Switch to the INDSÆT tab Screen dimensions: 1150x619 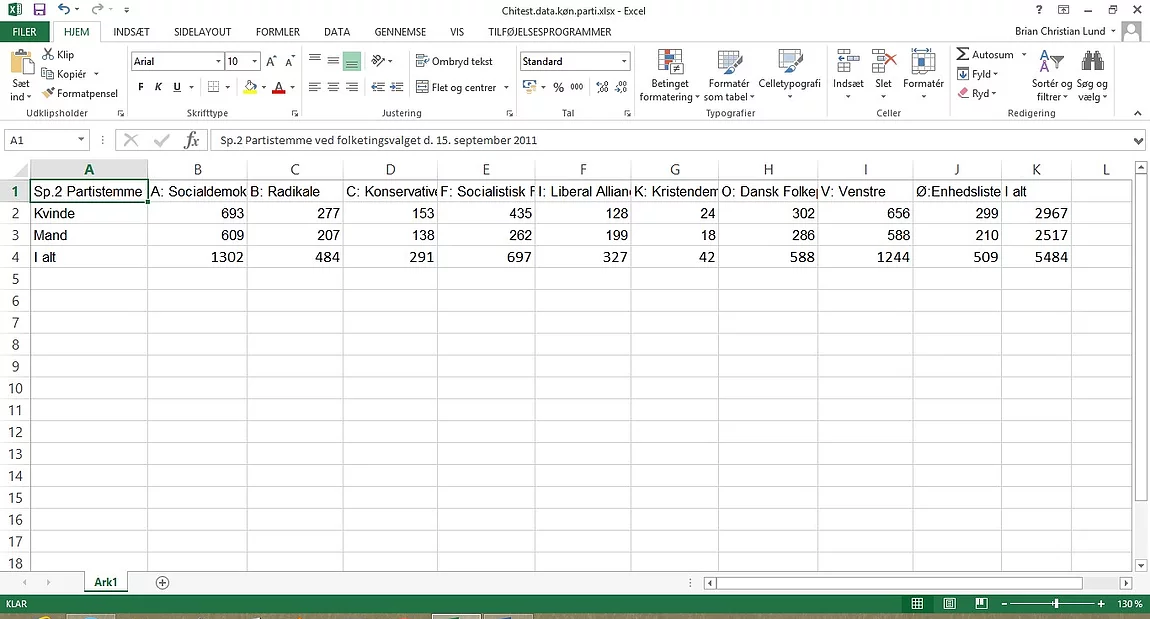[x=131, y=32]
